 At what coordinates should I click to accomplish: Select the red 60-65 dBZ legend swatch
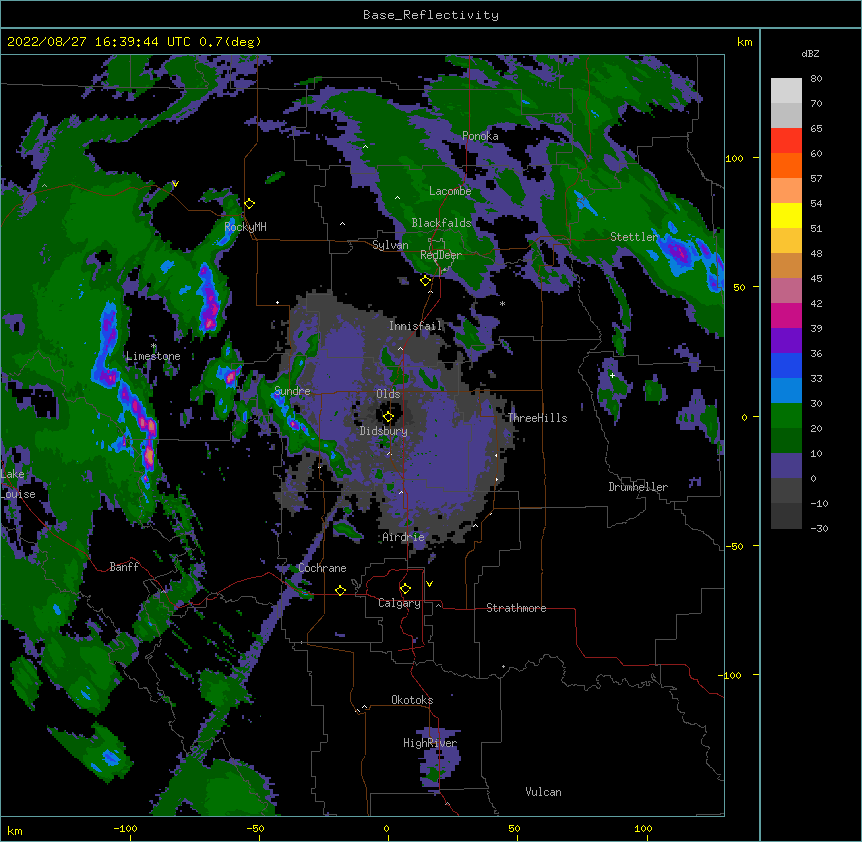click(786, 141)
